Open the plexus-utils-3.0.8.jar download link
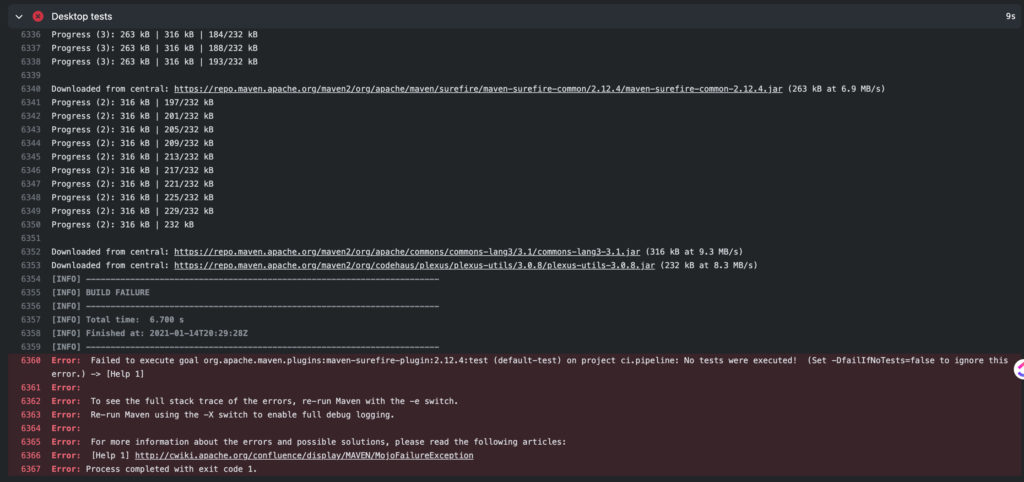The image size is (1024, 482). 415,266
